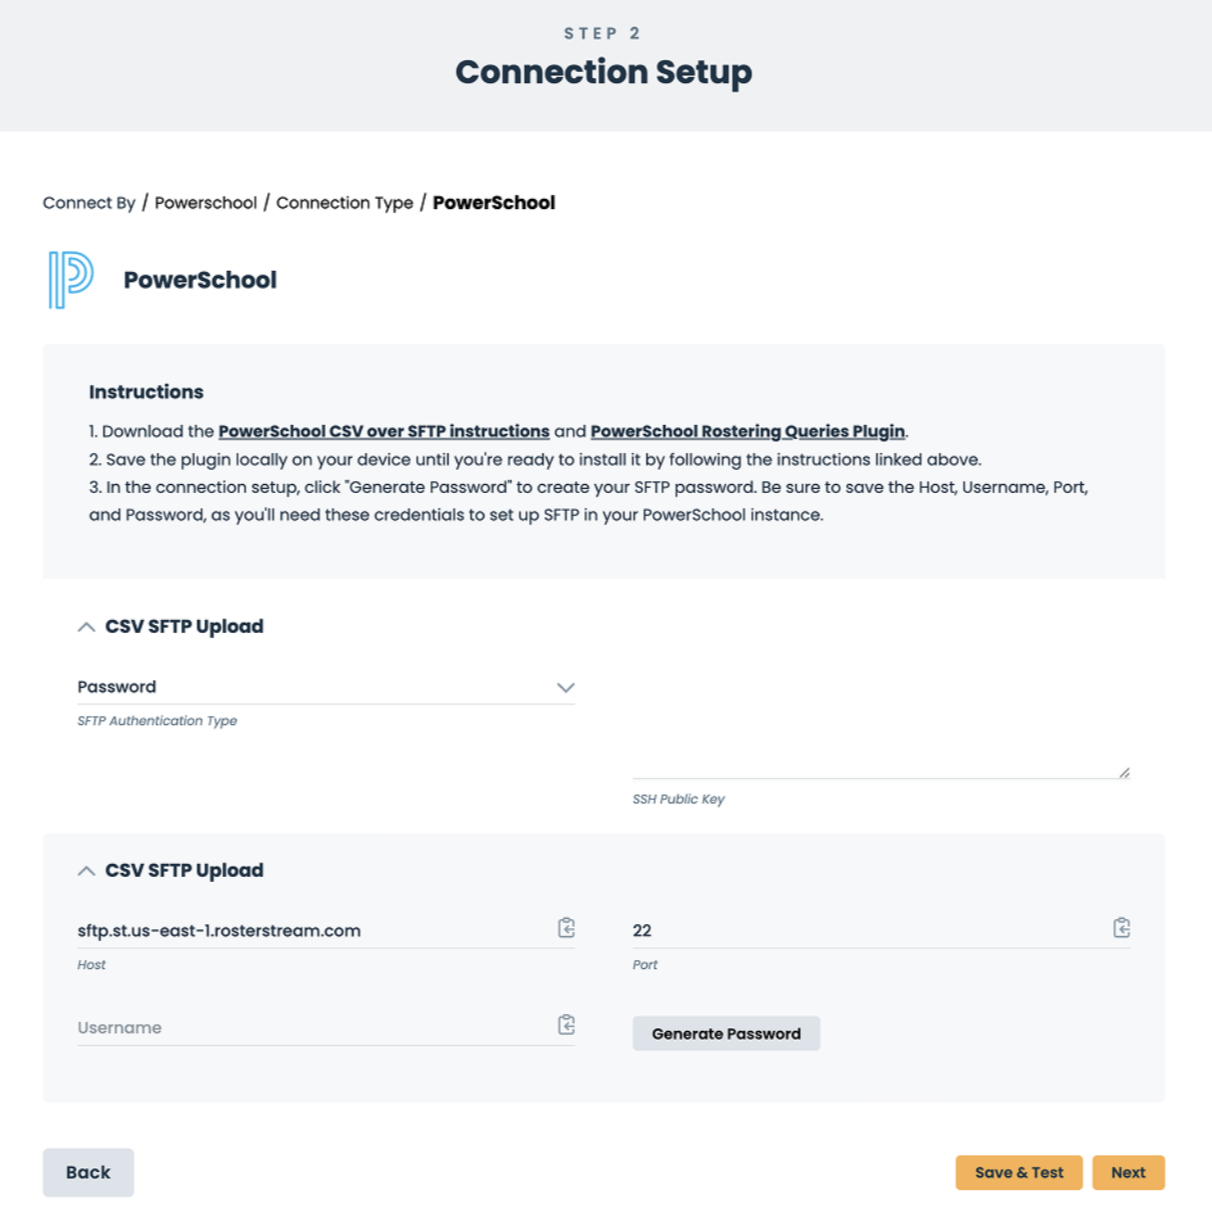Screen dimensions: 1212x1222
Task: Go to Connect By breadcrumb
Action: click(x=89, y=203)
